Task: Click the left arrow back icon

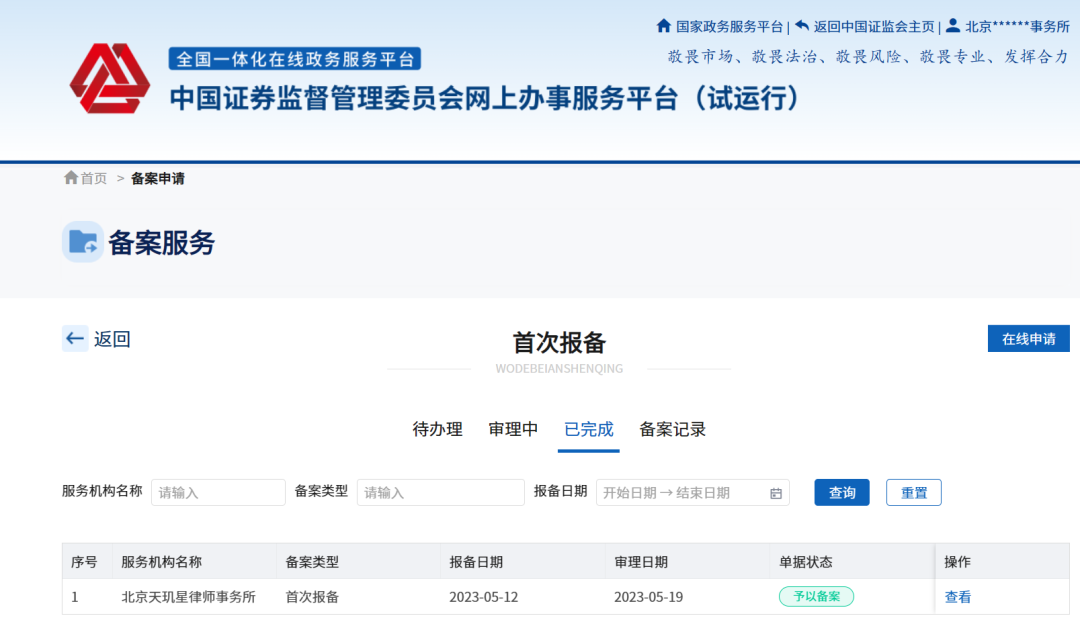Action: pyautogui.click(x=75, y=338)
